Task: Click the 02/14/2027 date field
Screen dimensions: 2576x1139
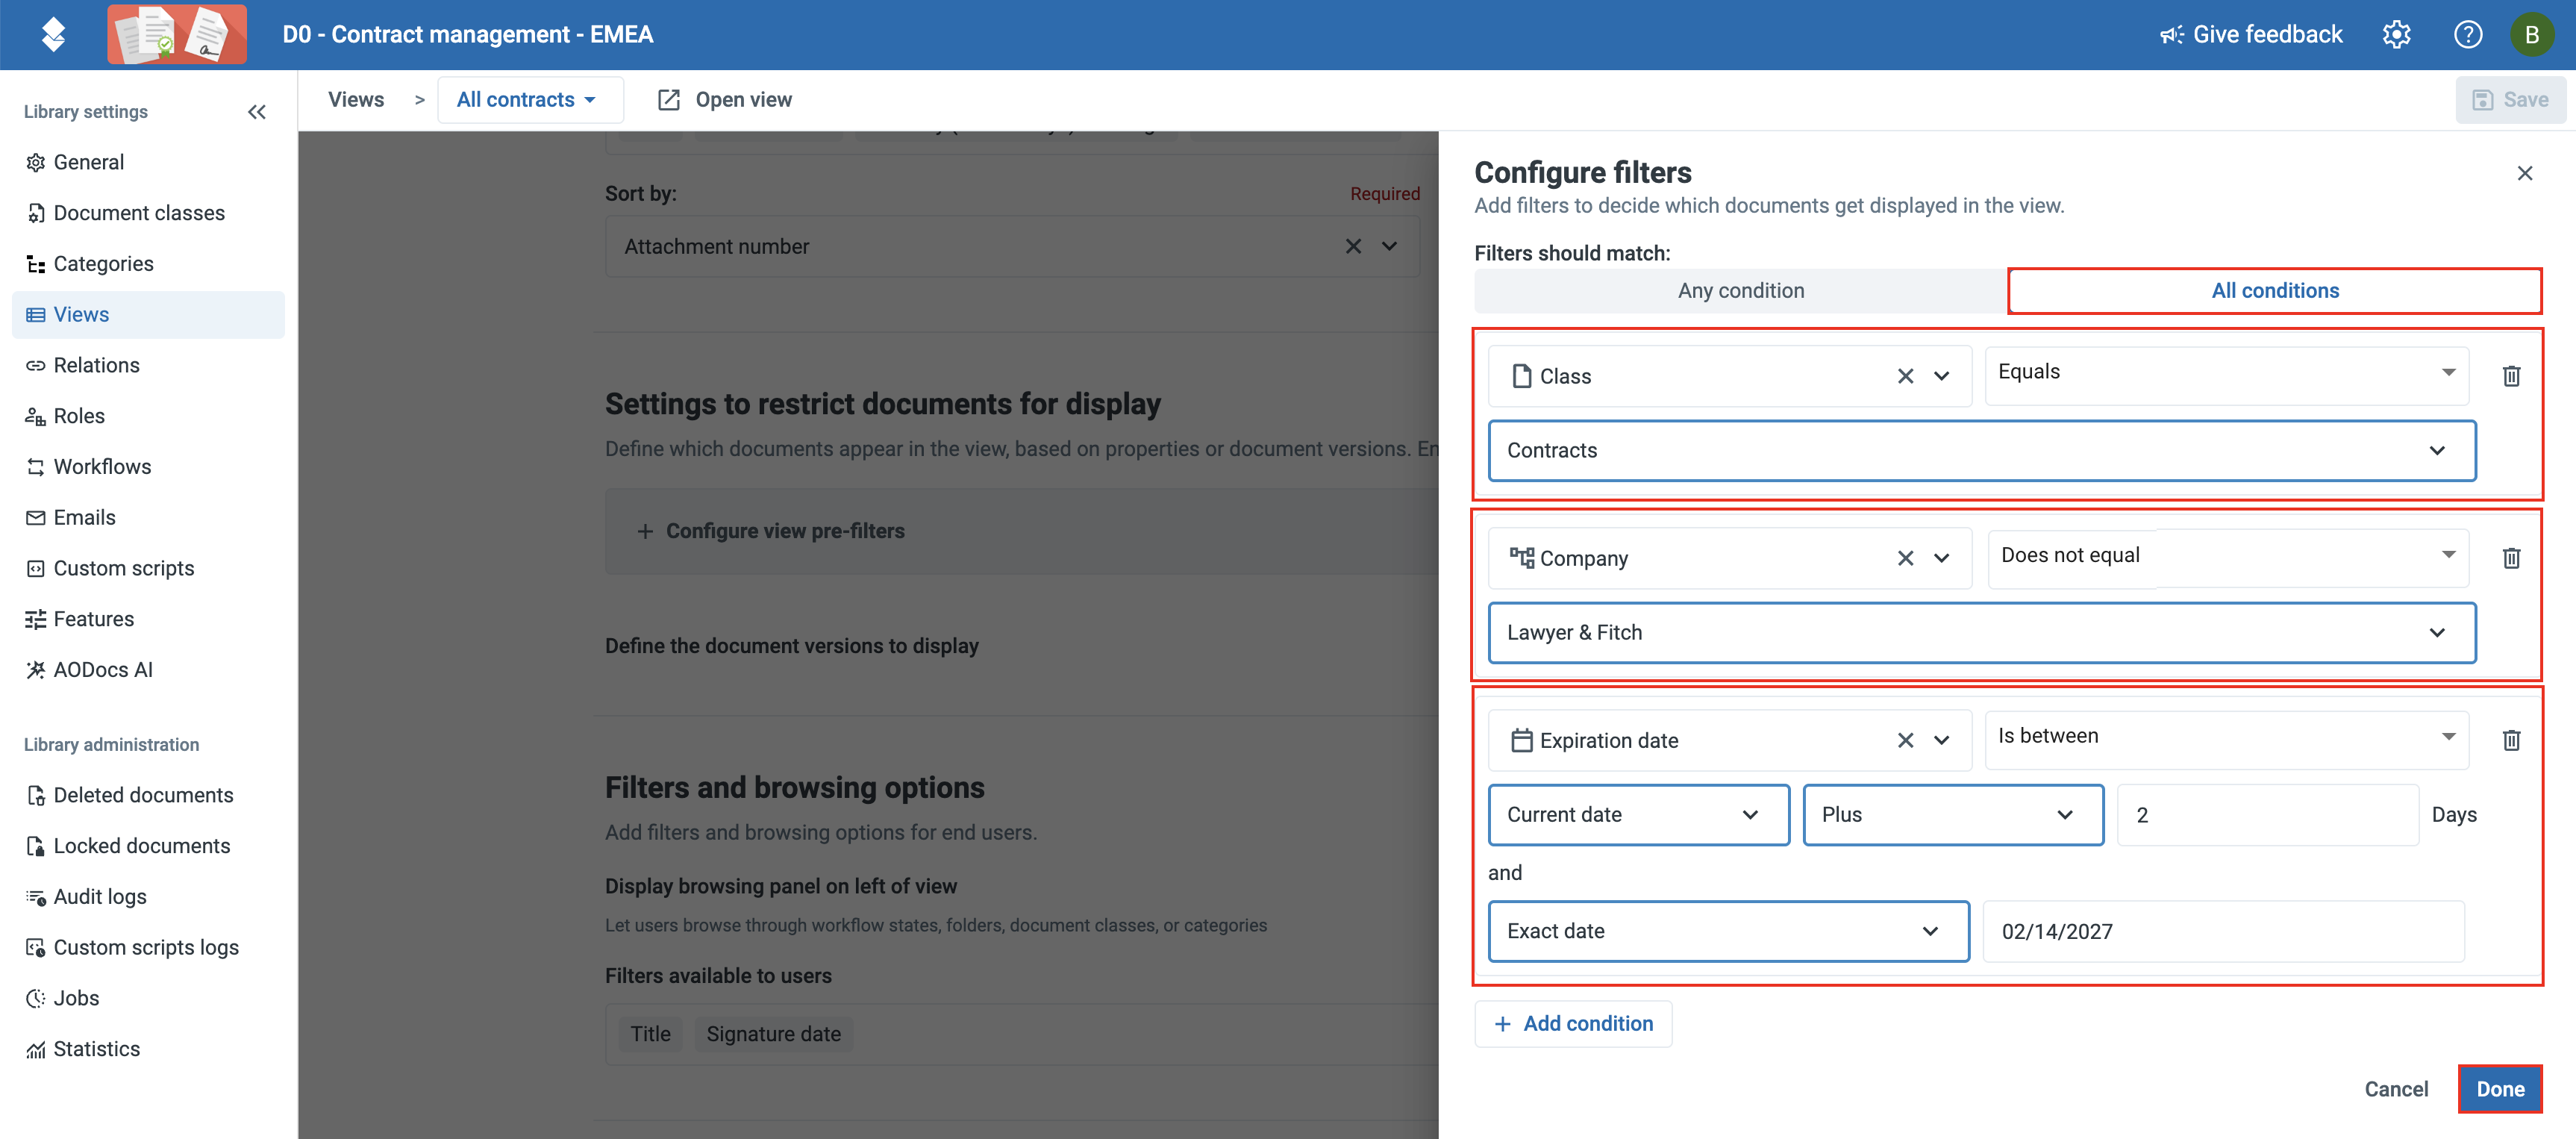Action: (x=2223, y=931)
